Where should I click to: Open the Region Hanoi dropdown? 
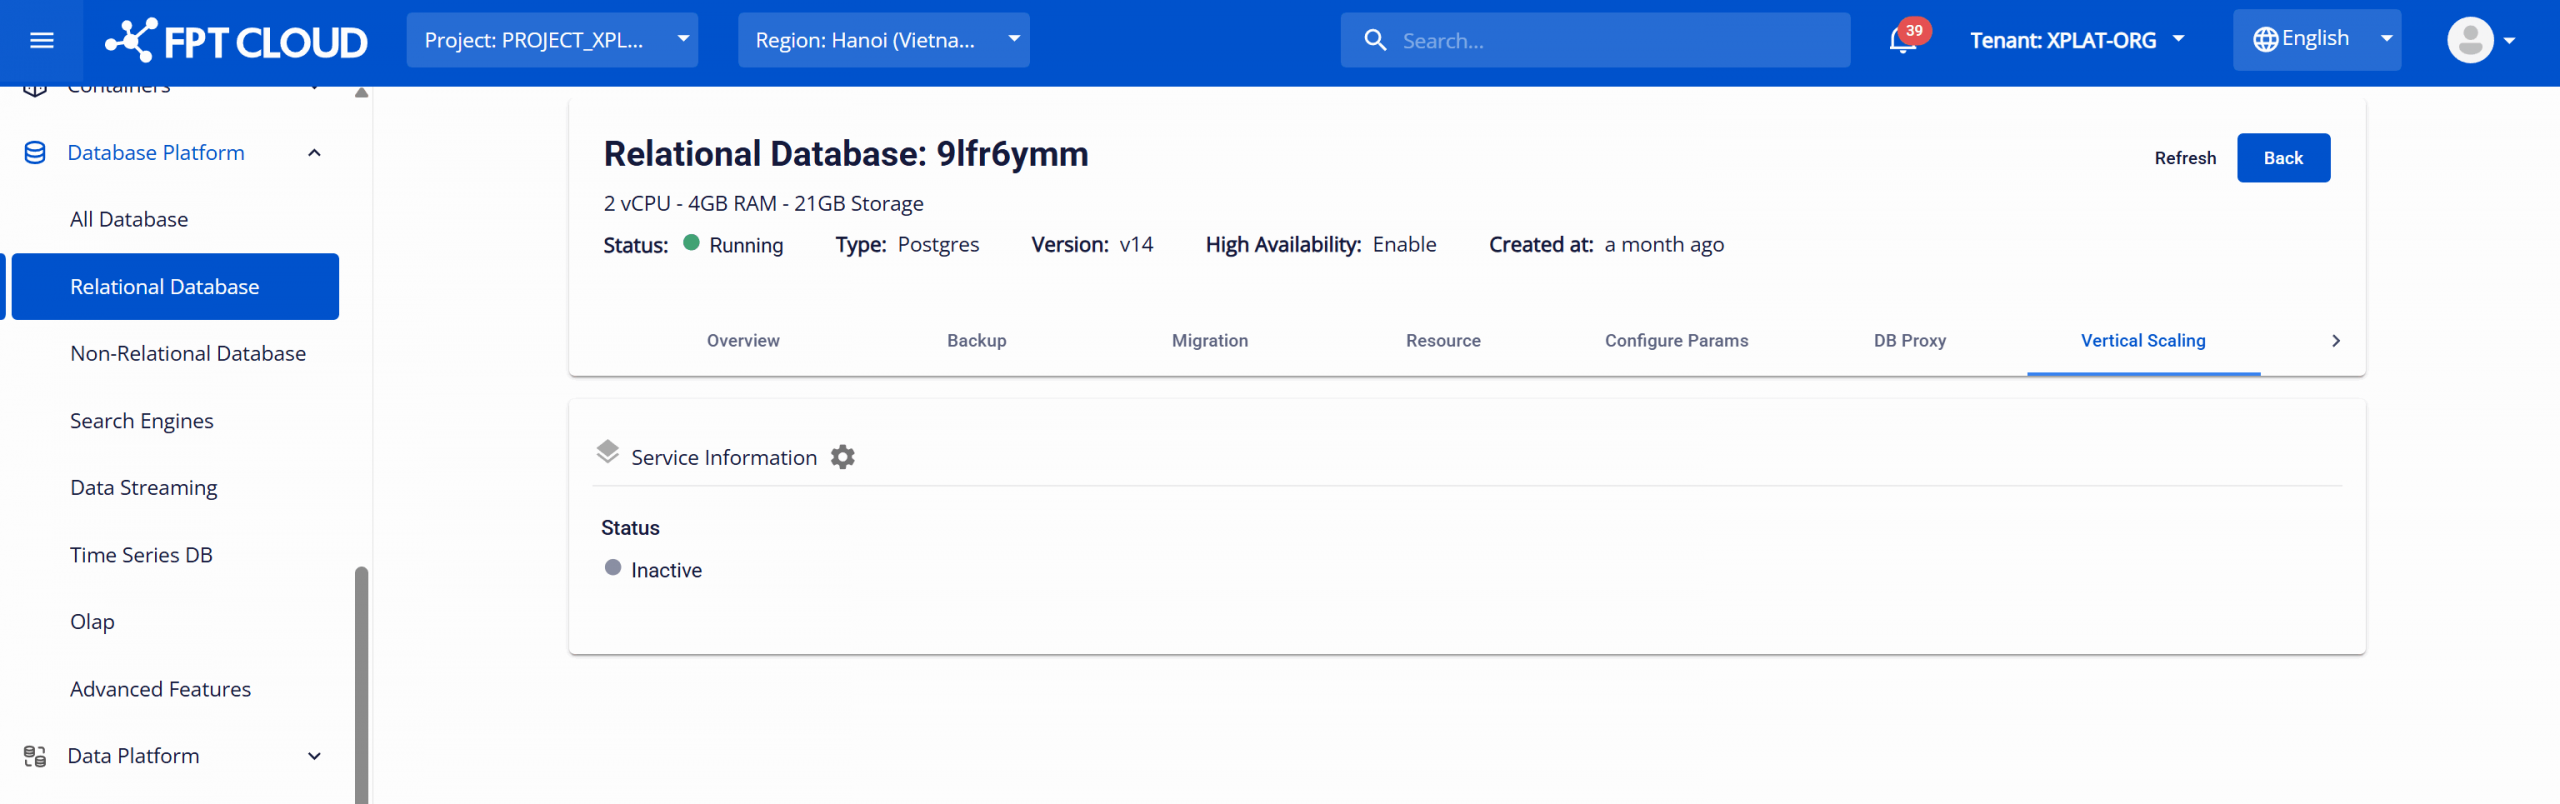pos(883,40)
